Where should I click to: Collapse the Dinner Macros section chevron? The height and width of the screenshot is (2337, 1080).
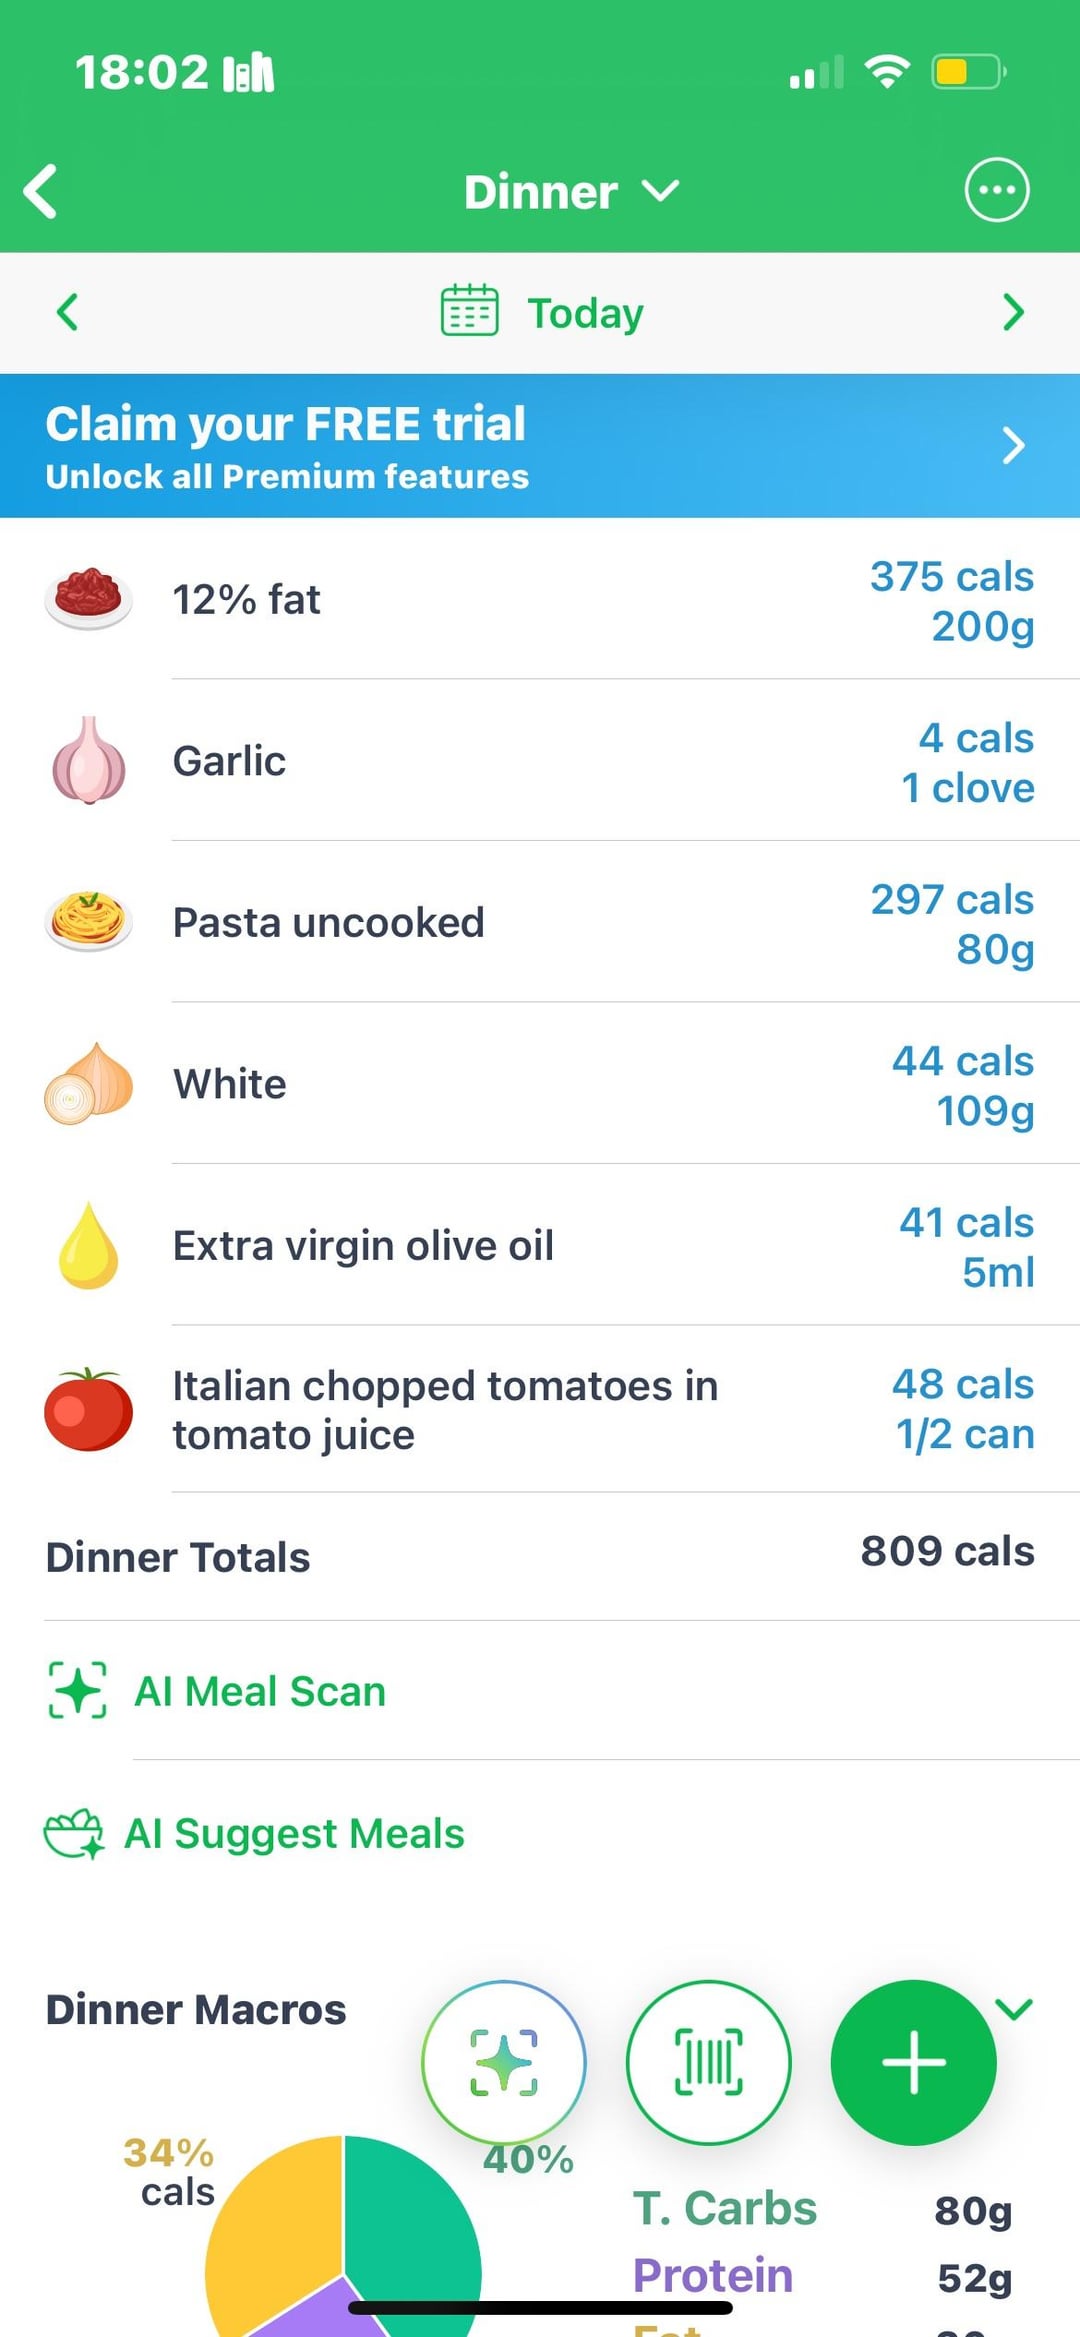[x=1014, y=2008]
